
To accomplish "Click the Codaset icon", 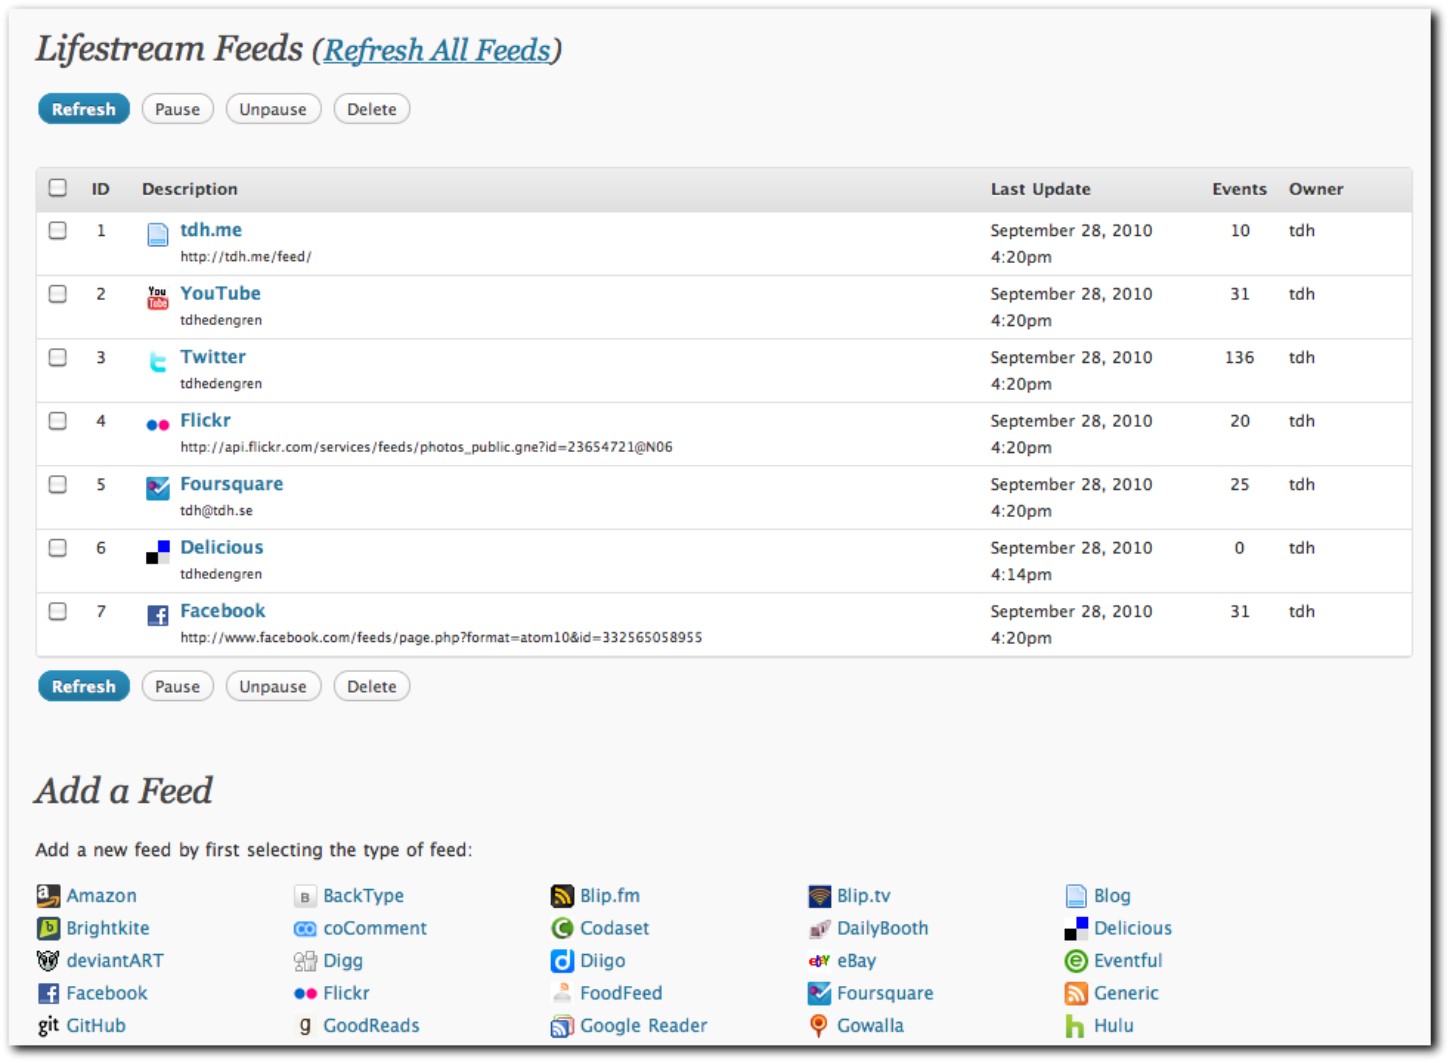I will (x=562, y=928).
